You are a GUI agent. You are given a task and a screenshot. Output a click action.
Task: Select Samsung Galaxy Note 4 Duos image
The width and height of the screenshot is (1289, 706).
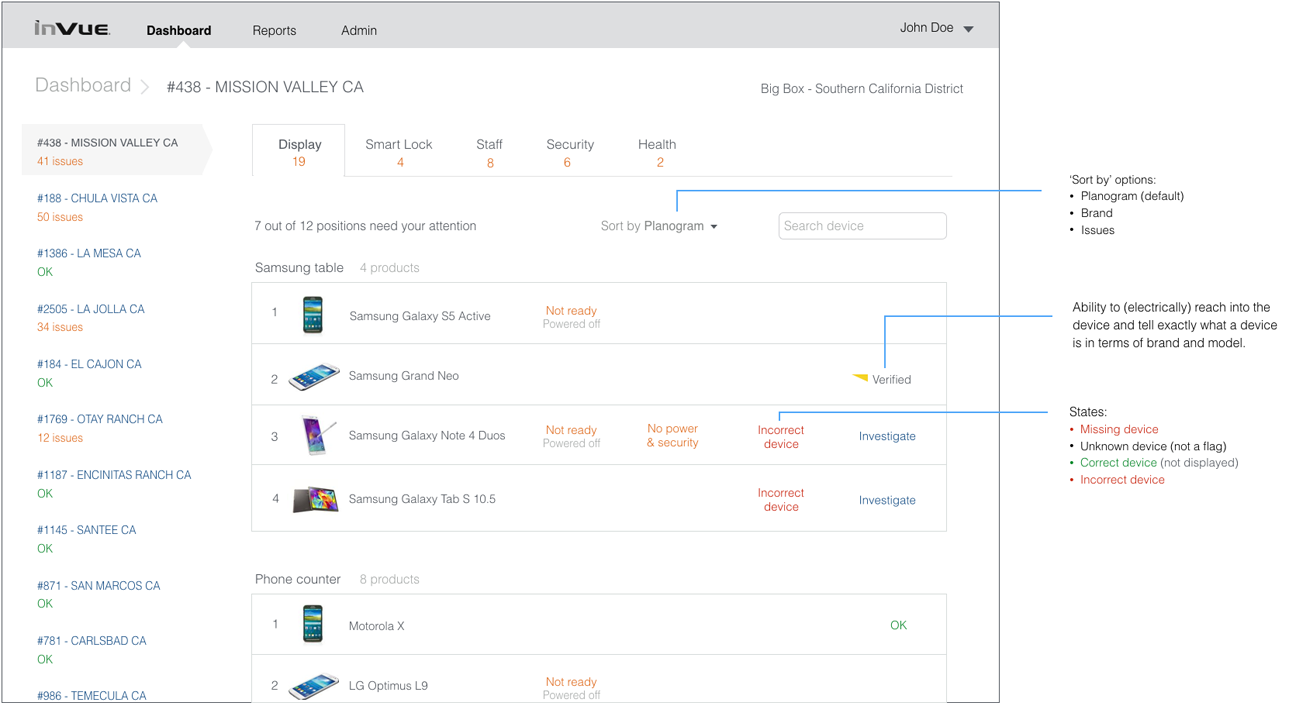point(319,436)
